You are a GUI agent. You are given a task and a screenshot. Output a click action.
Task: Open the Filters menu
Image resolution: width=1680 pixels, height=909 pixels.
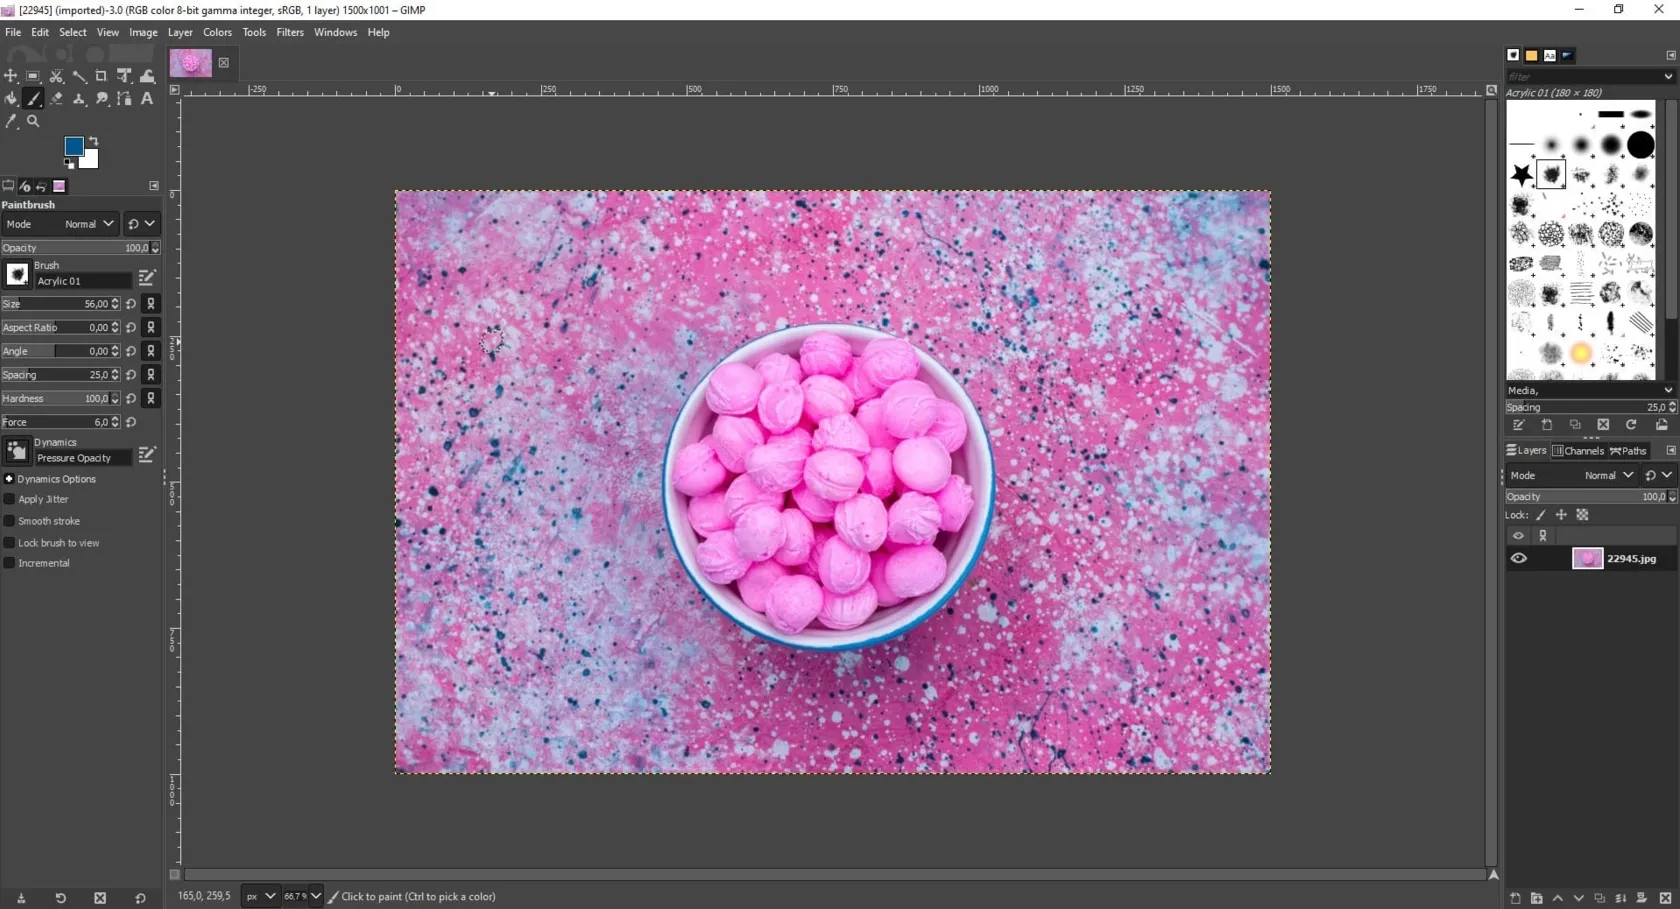pyautogui.click(x=289, y=32)
